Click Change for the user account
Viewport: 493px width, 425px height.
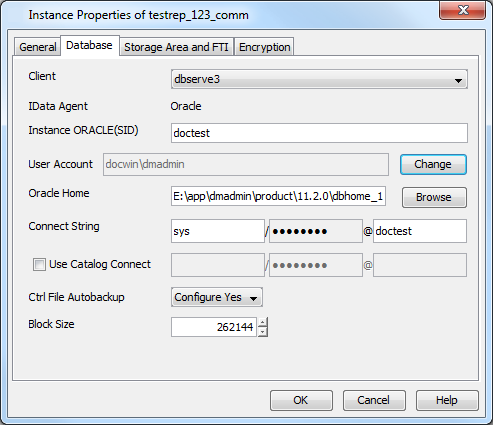(x=433, y=164)
